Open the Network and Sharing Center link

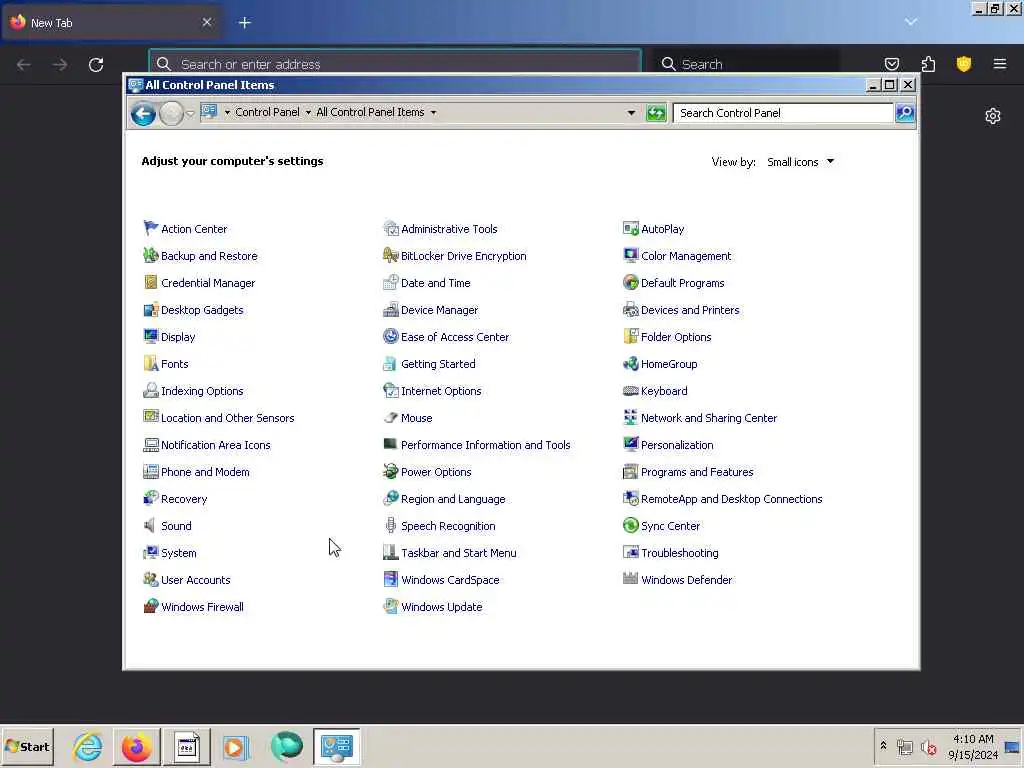pos(709,418)
